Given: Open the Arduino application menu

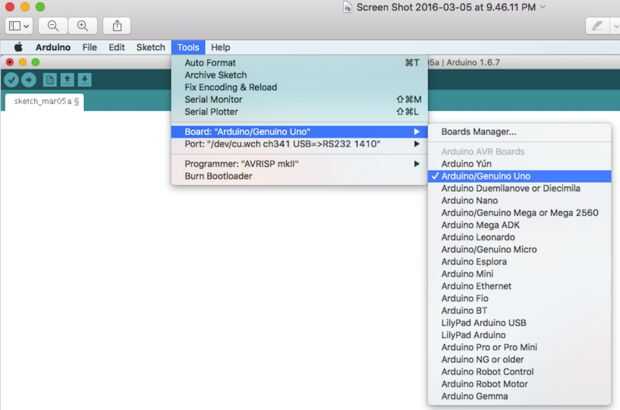Looking at the screenshot, I should coord(53,47).
